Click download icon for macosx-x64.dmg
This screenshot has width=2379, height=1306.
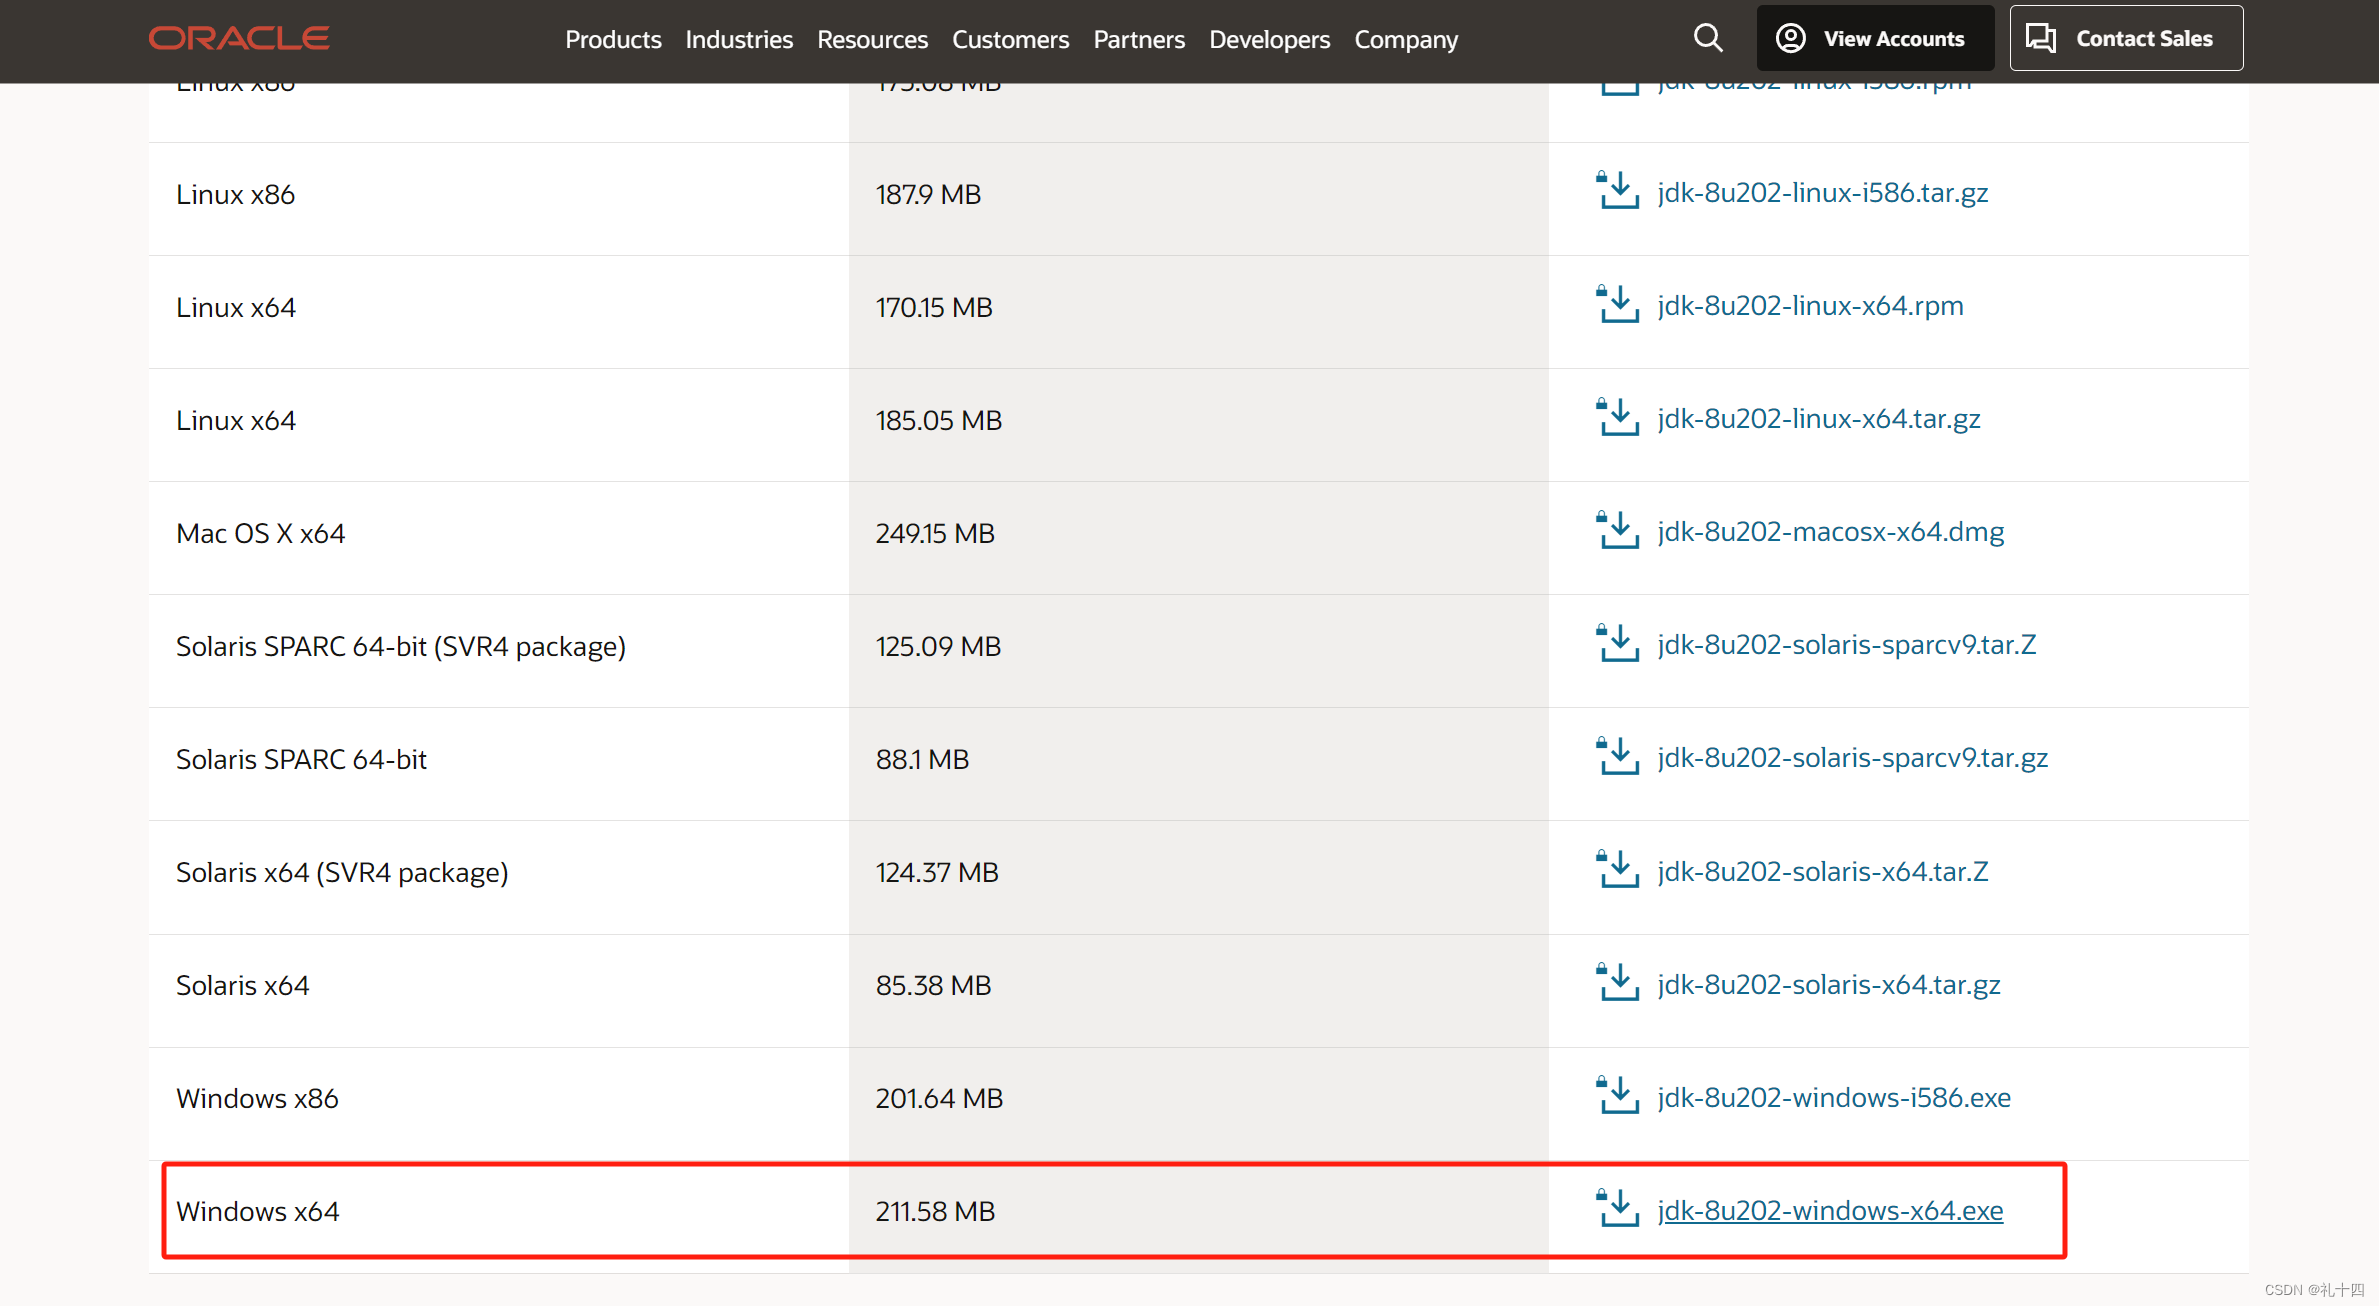pos(1618,530)
